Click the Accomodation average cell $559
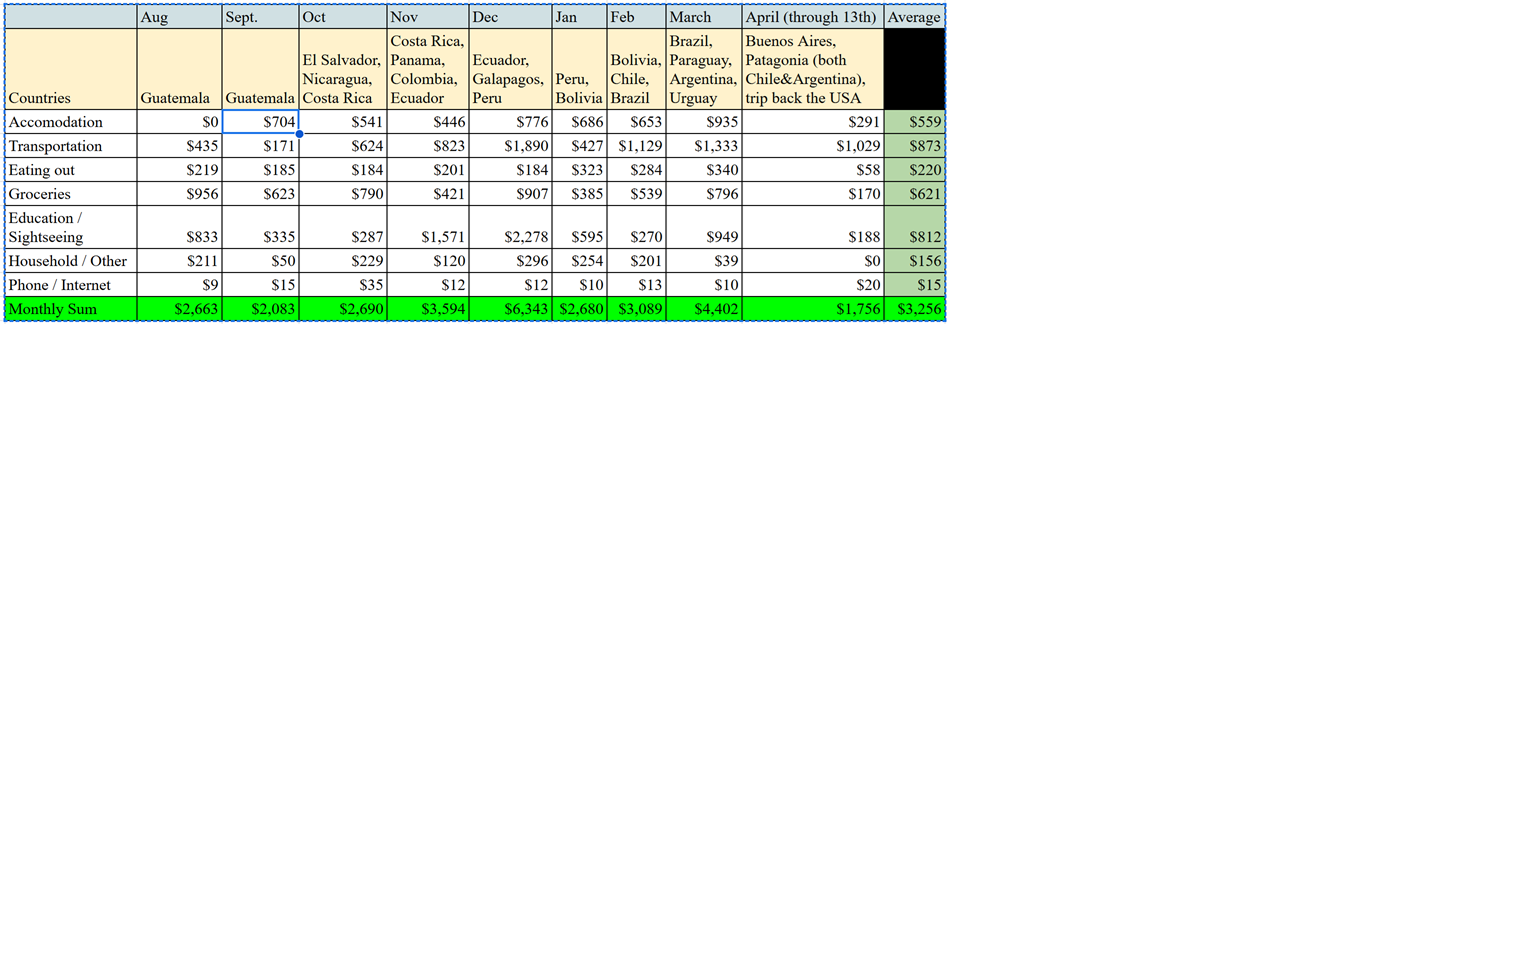Image resolution: width=1536 pixels, height=960 pixels. pyautogui.click(x=914, y=122)
